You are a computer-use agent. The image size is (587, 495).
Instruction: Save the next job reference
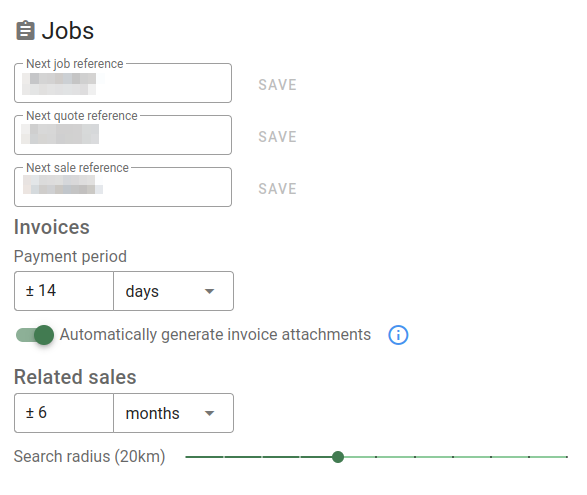(x=277, y=85)
